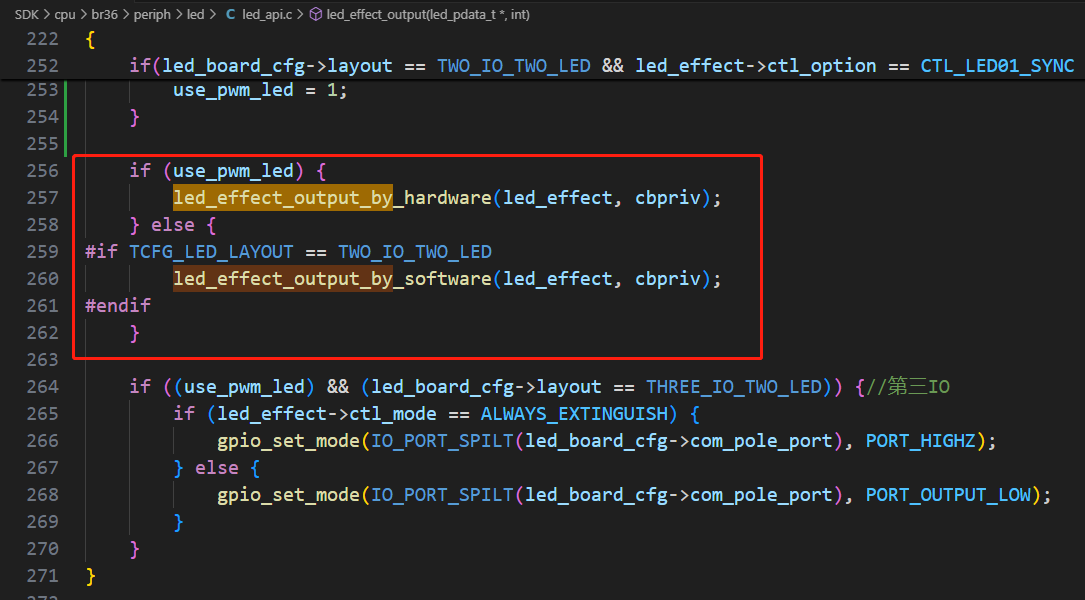
Task: Click com_pole_port on line 268
Action: pos(762,495)
